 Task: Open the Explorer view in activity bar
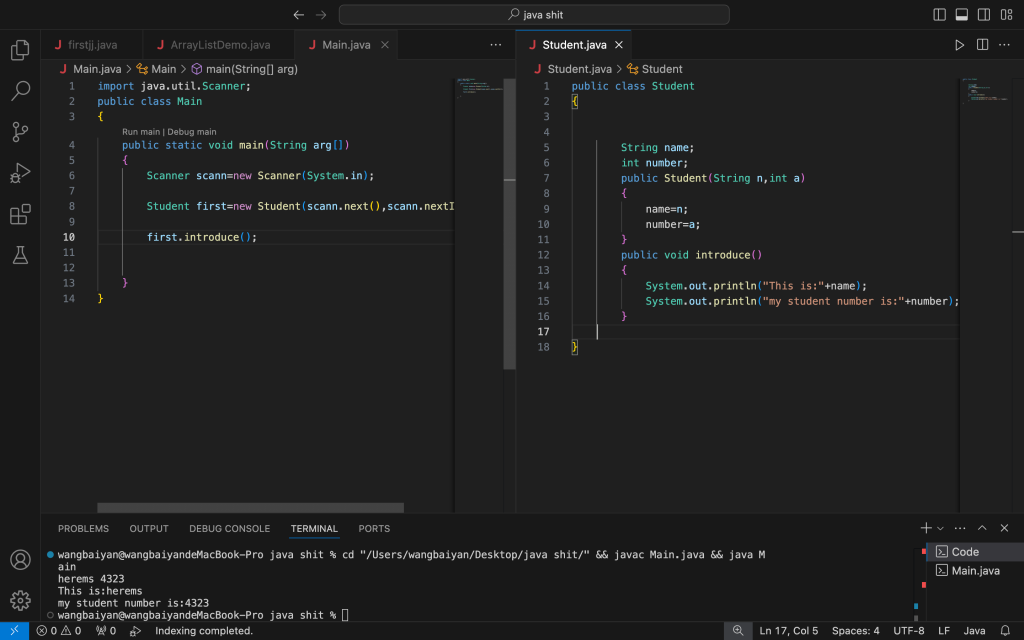[x=20, y=51]
